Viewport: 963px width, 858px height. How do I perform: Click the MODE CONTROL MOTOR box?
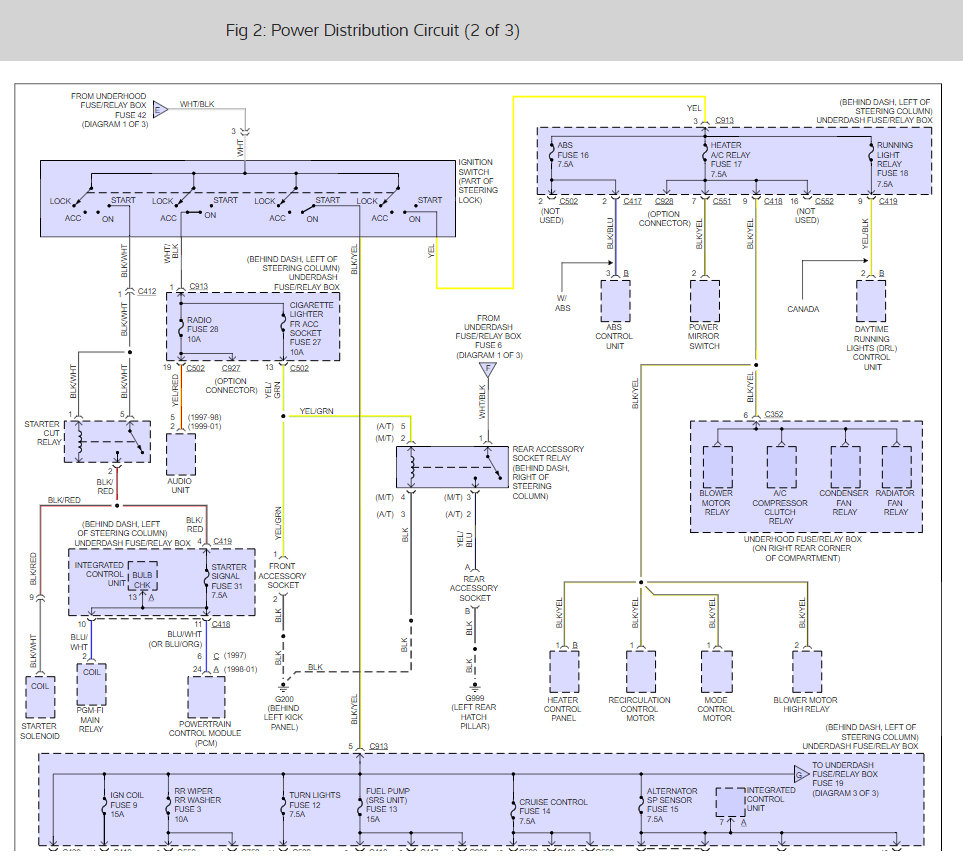pyautogui.click(x=717, y=672)
